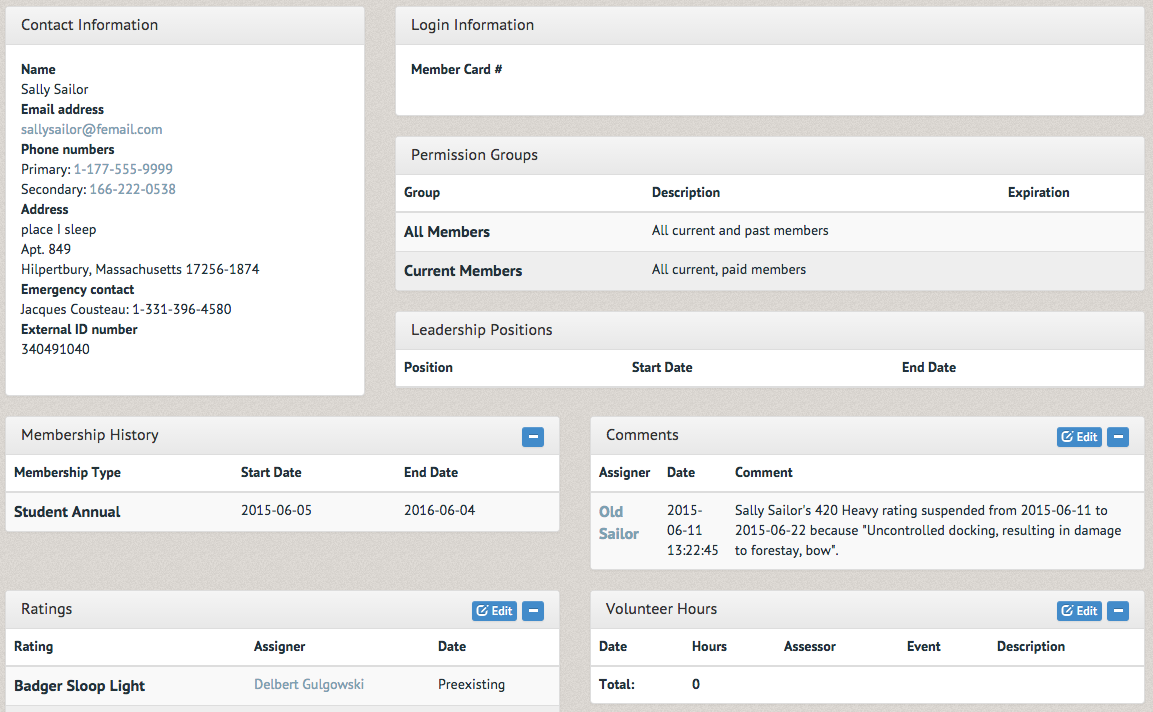Viewport: 1153px width, 712px height.
Task: Select the Current Members group row
Action: (769, 271)
